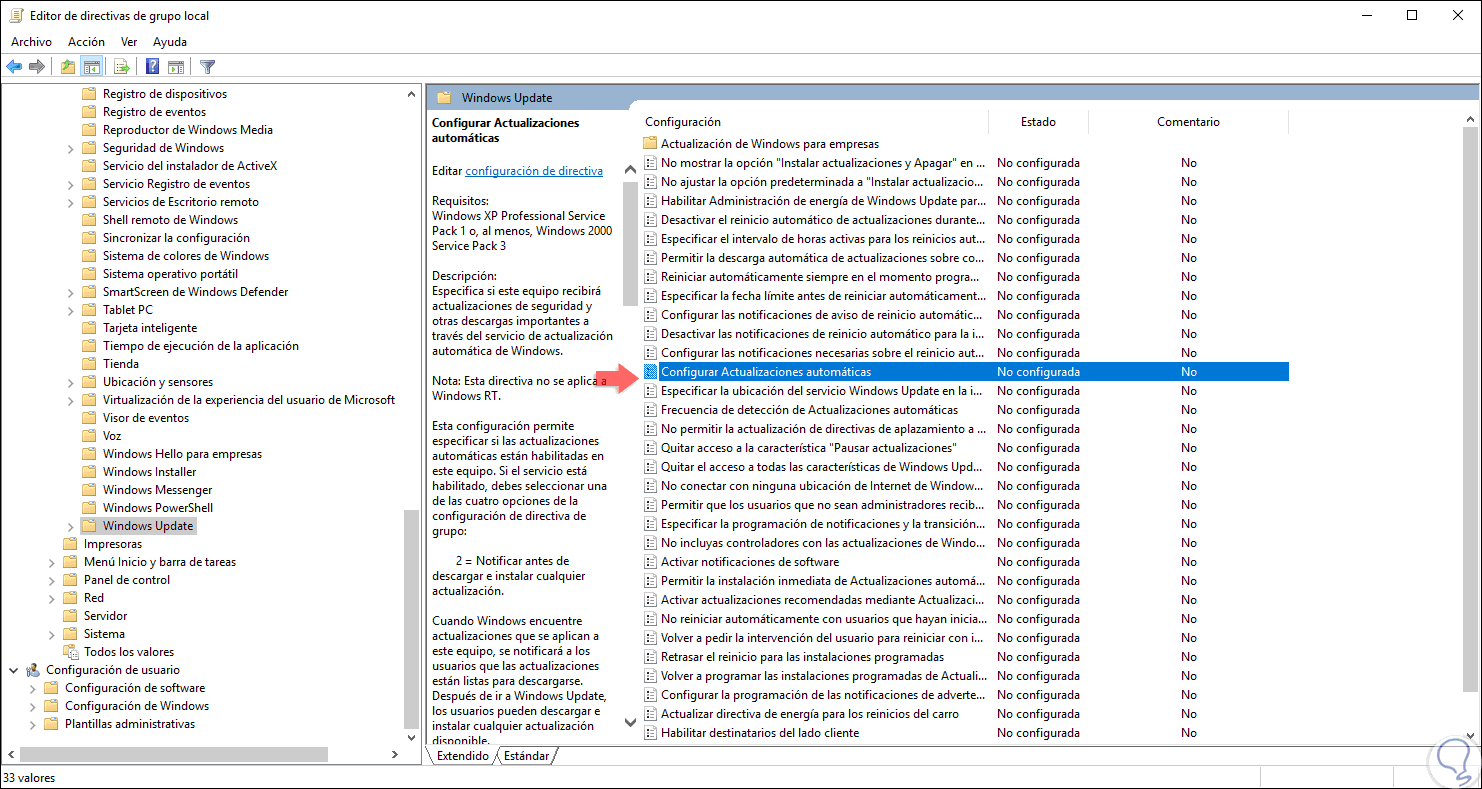
Task: Expand the Windows Update tree node
Action: [70, 526]
